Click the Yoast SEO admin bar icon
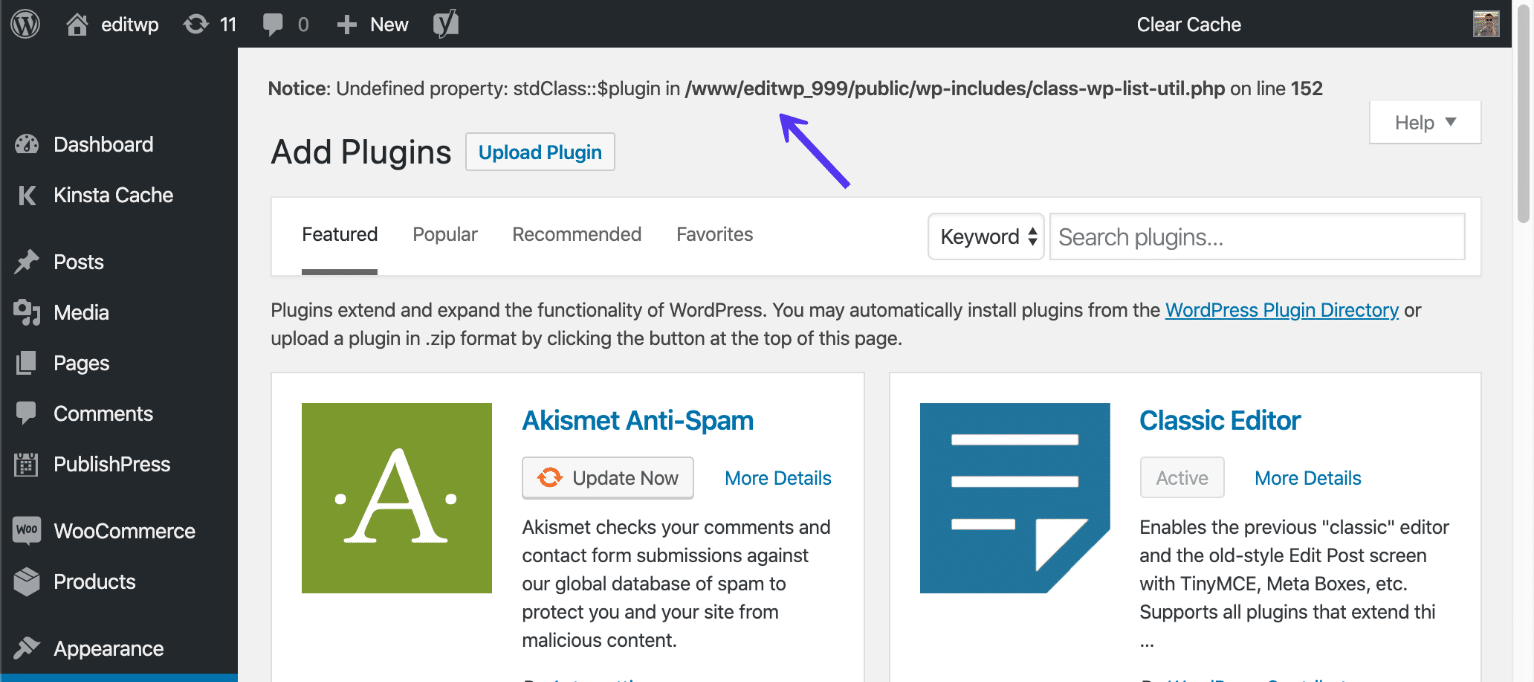This screenshot has height=682, width=1534. coord(445,23)
